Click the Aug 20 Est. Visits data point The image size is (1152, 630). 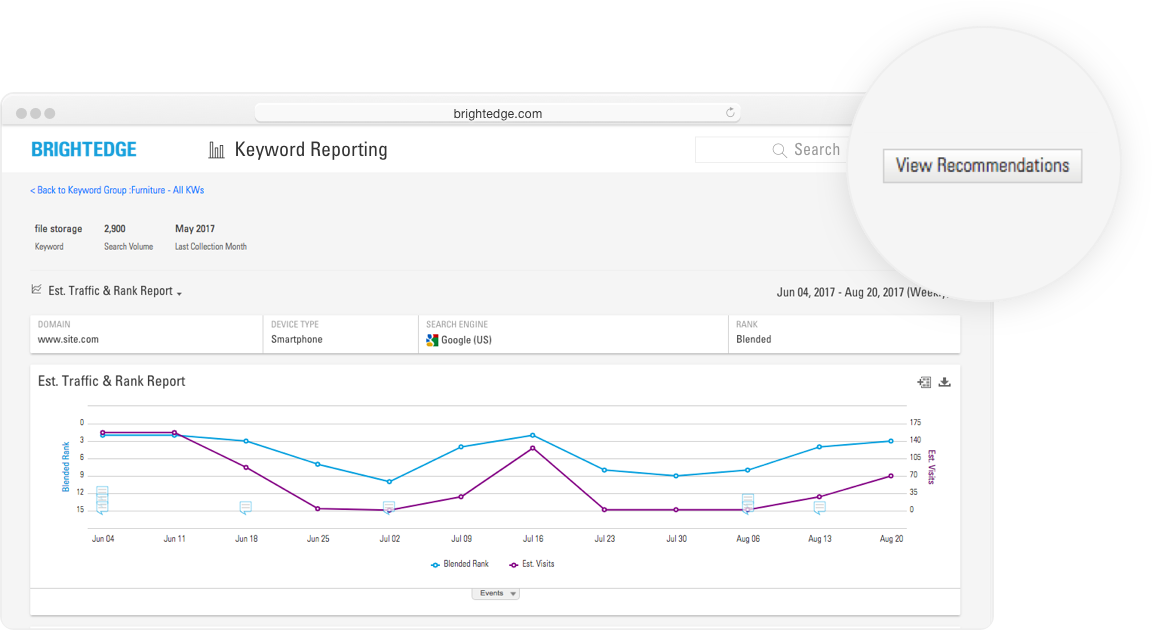point(890,476)
